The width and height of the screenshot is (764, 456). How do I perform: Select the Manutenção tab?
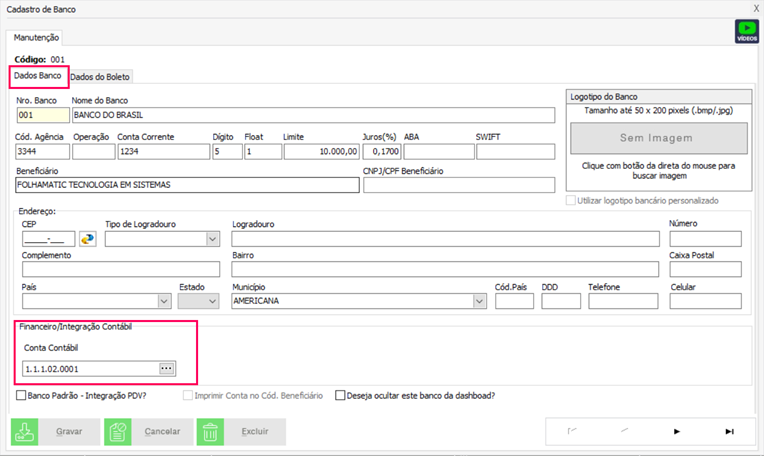[36, 38]
